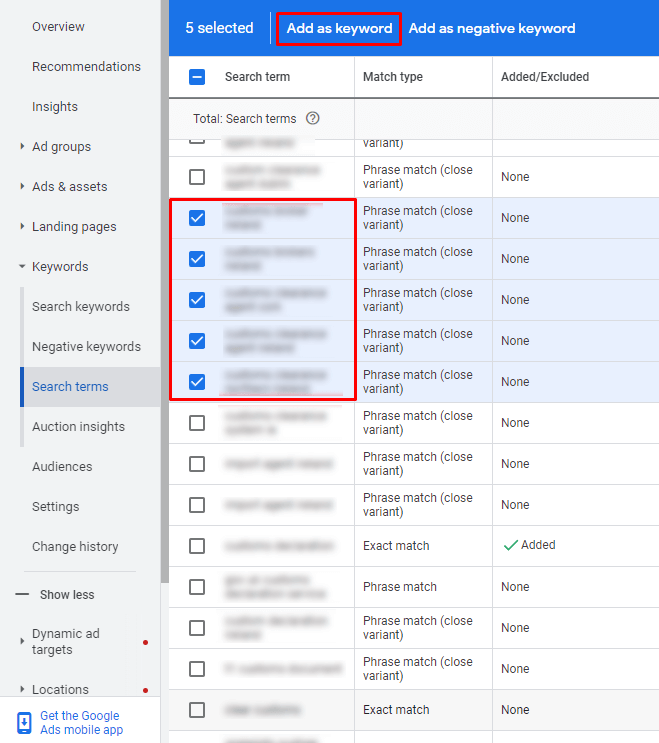Uncheck the middle one of the five selected rows

[197, 300]
